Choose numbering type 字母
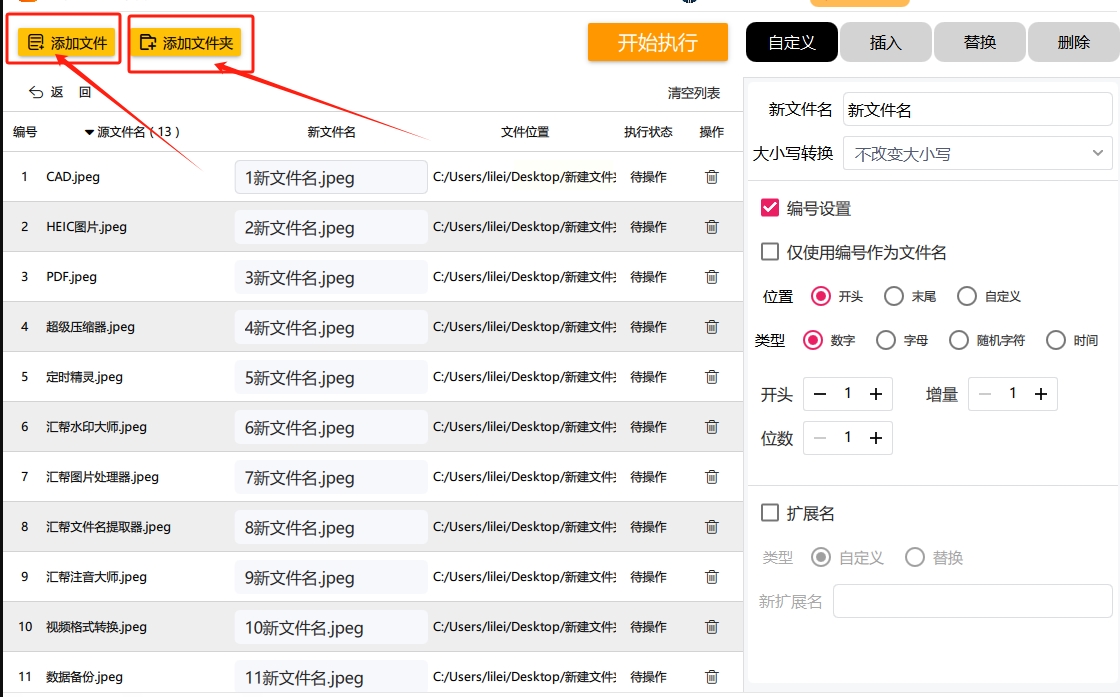The width and height of the screenshot is (1120, 697). pos(886,340)
